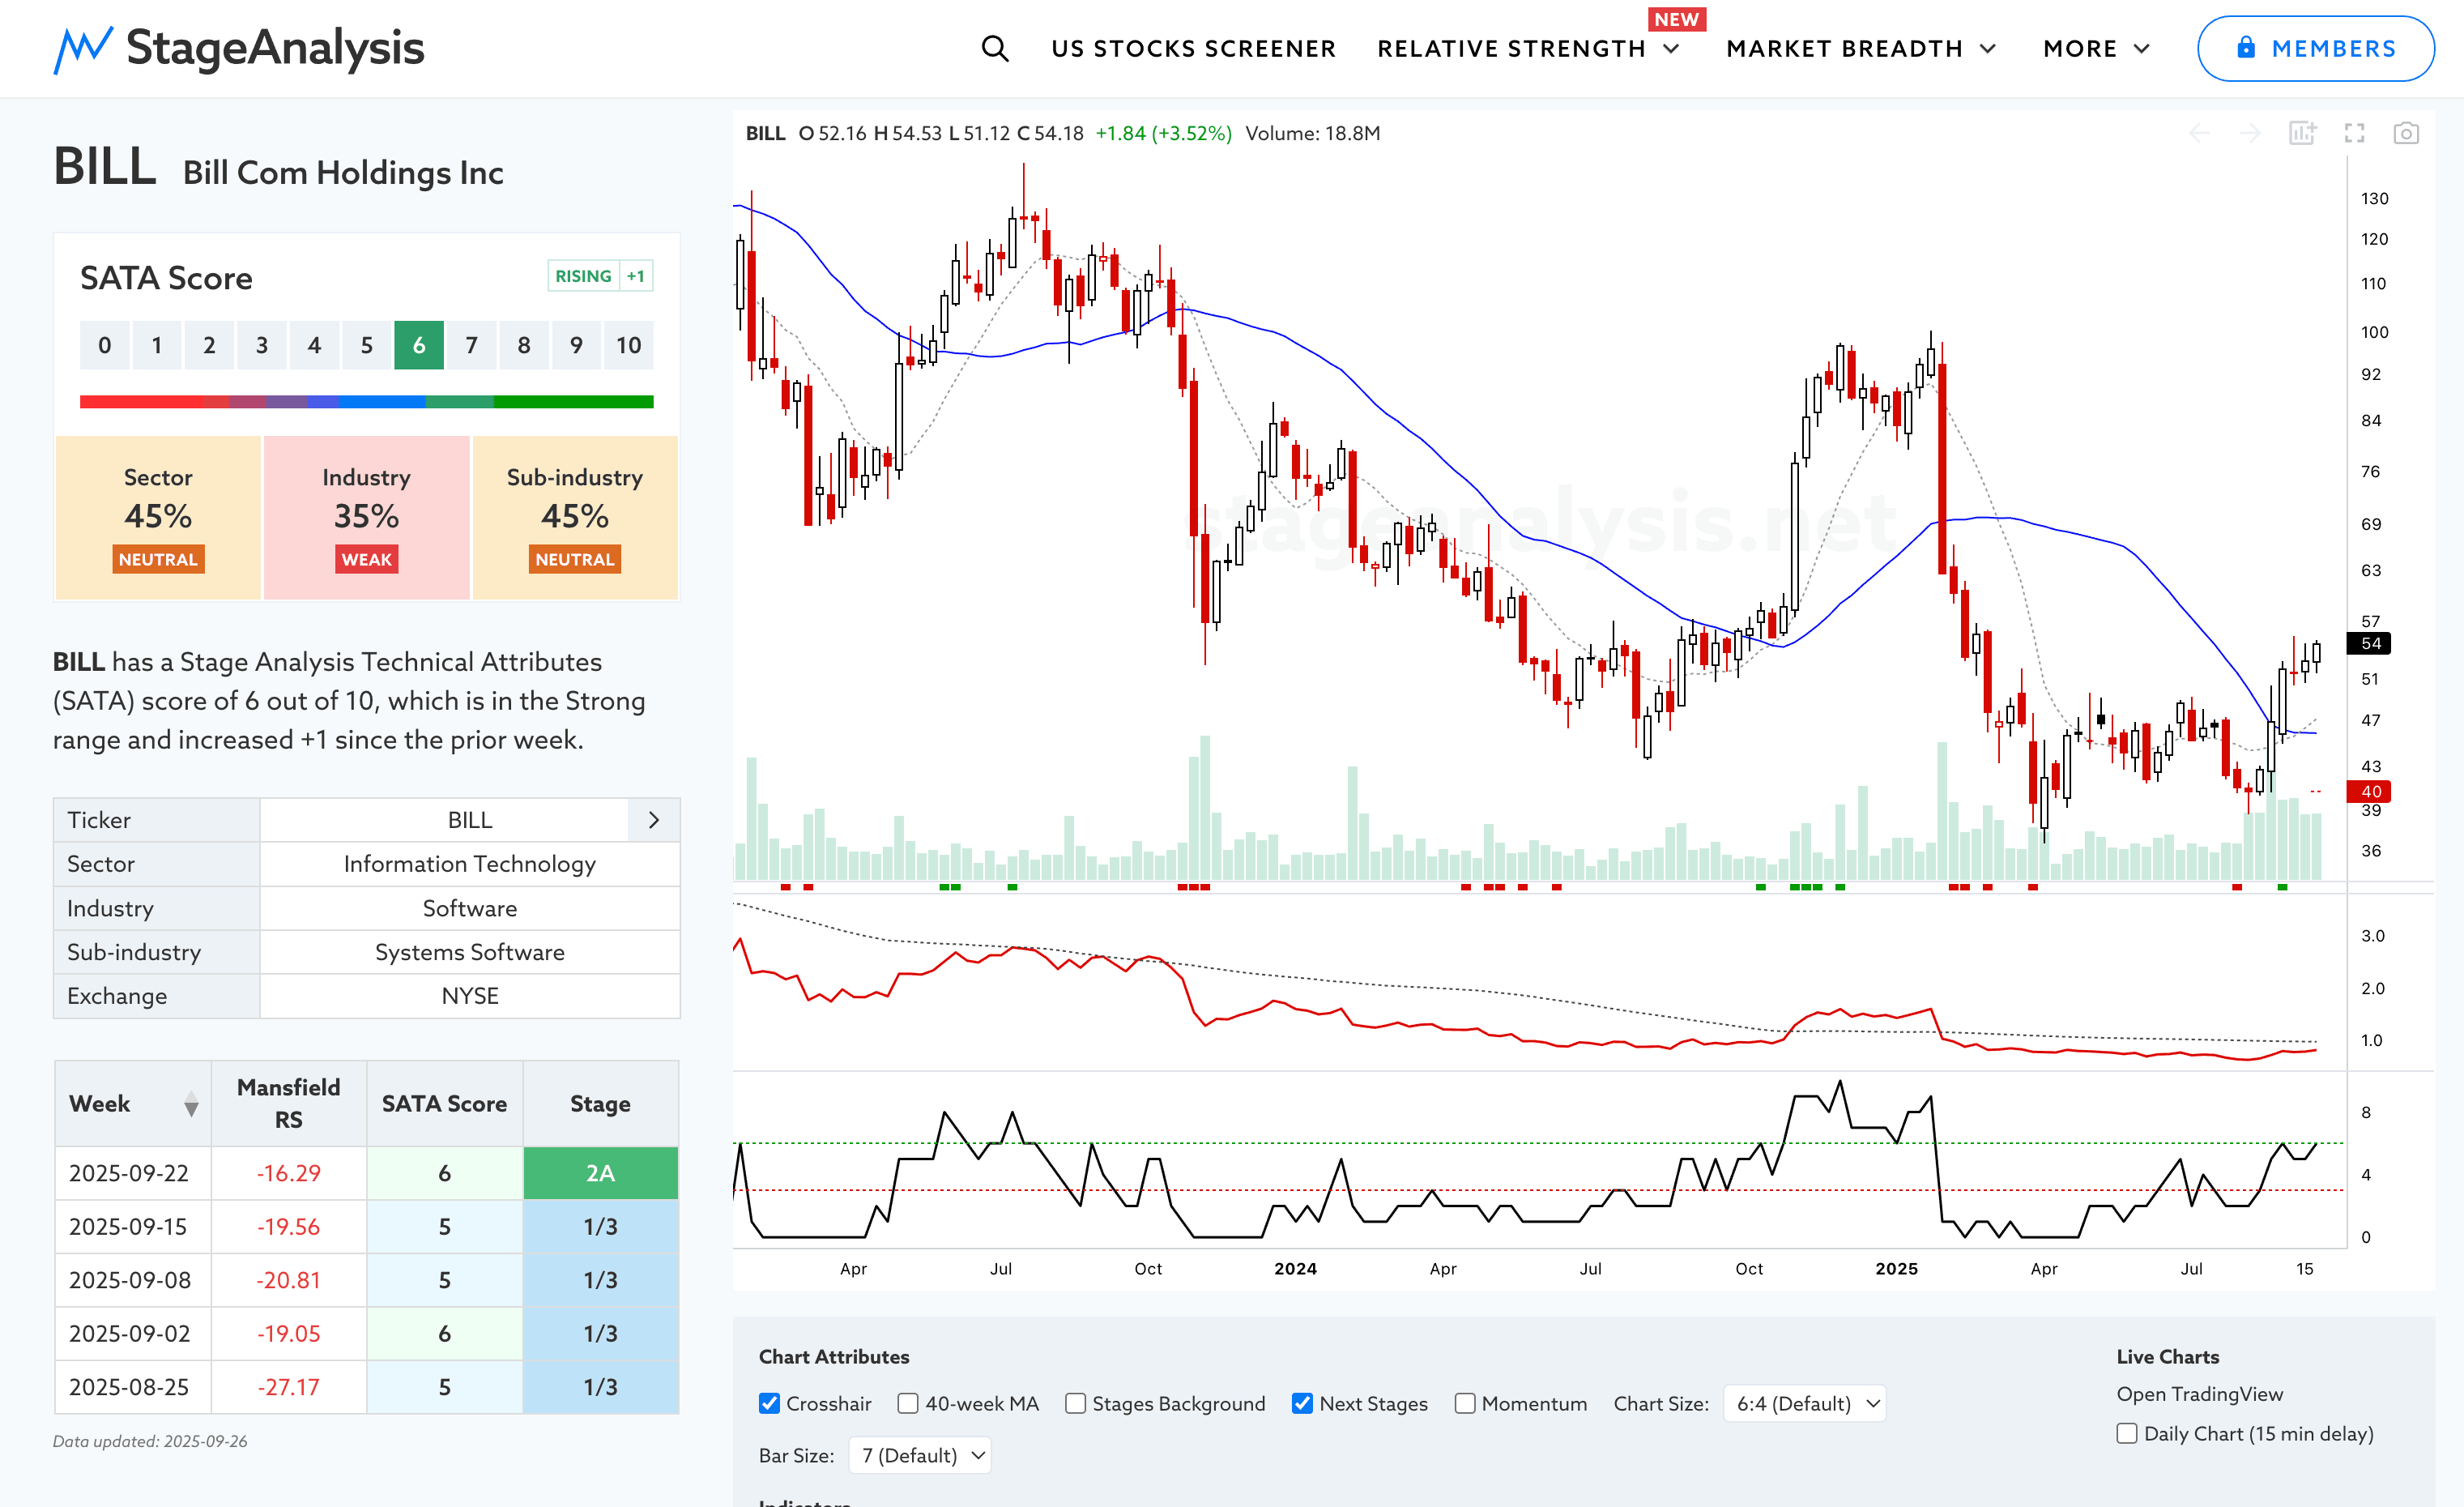Click the chart forward arrow icon
Viewport: 2464px width, 1507px height.
pos(2250,133)
